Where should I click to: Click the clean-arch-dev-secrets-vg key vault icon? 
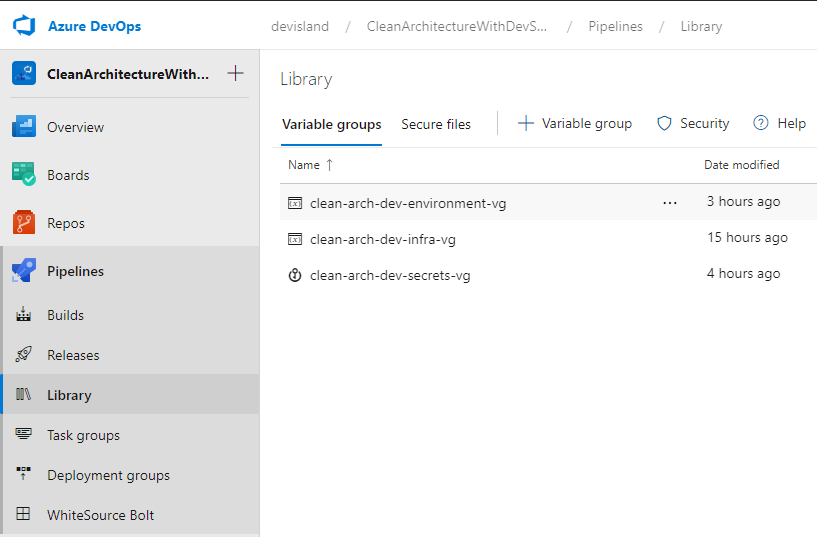pyautogui.click(x=295, y=275)
